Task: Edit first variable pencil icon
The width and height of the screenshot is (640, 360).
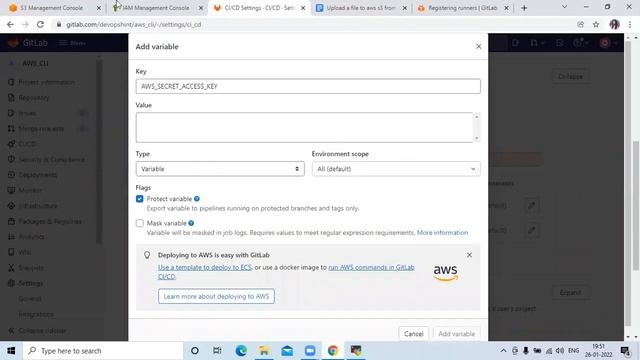Action: pyautogui.click(x=531, y=205)
